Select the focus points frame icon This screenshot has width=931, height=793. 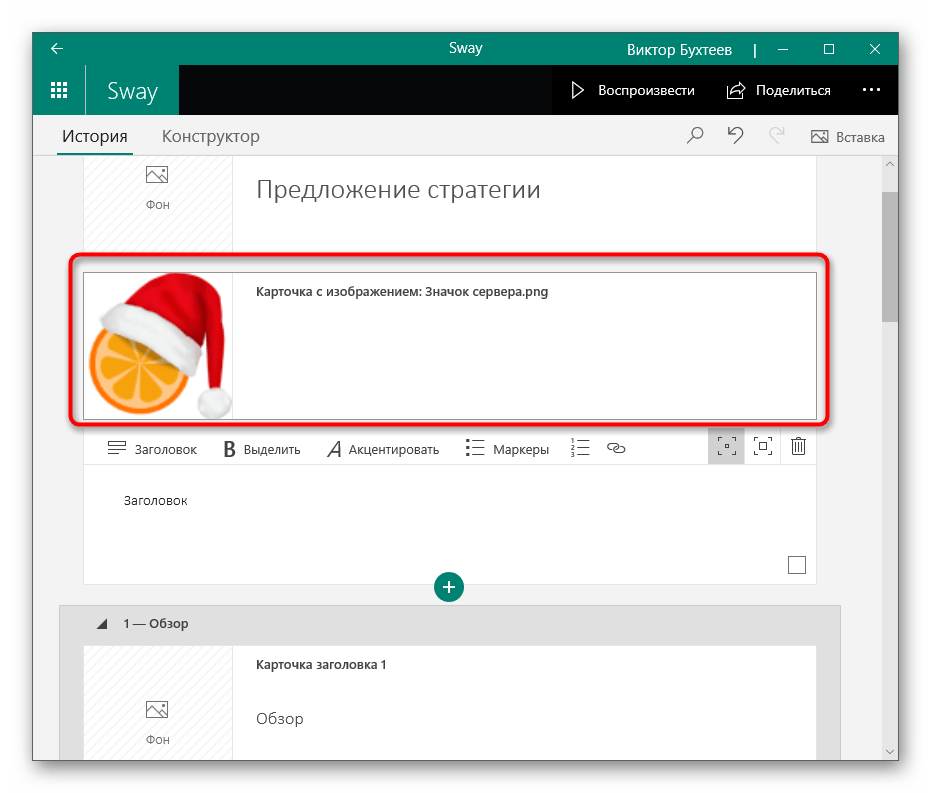coord(726,447)
